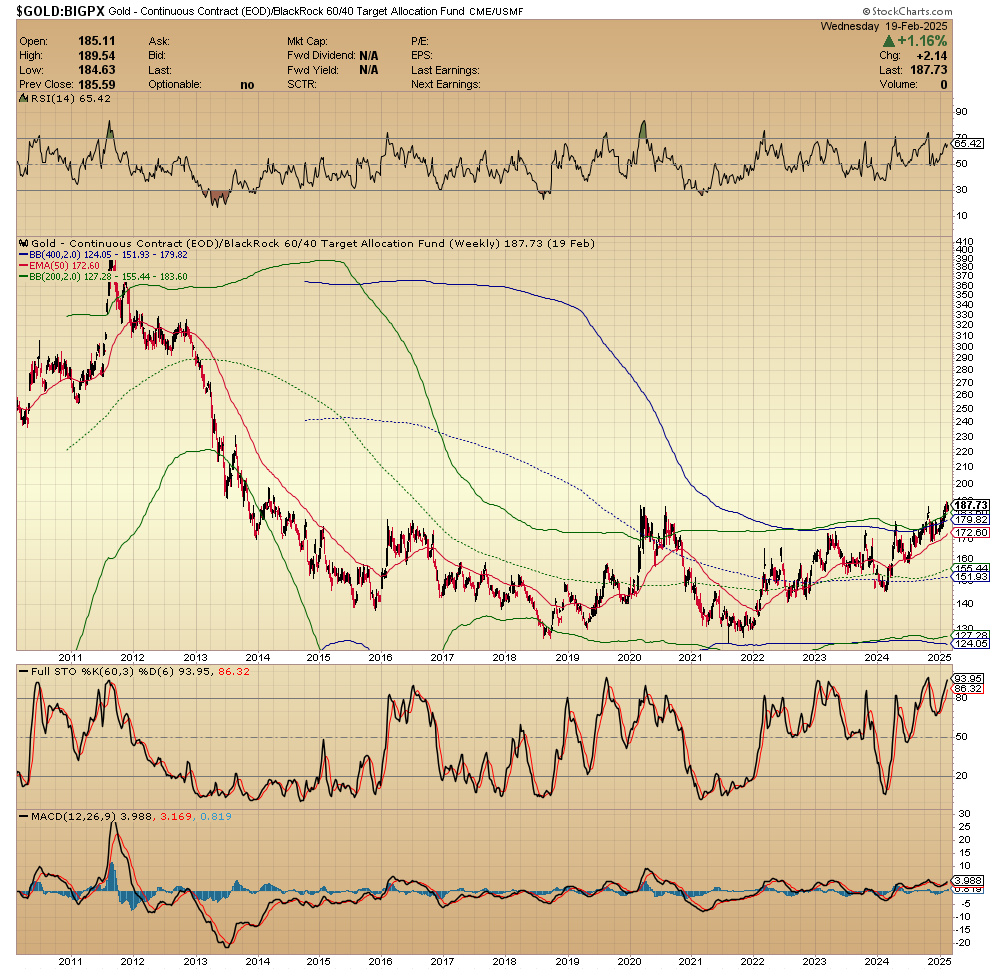Click the EPS: label

422,56
